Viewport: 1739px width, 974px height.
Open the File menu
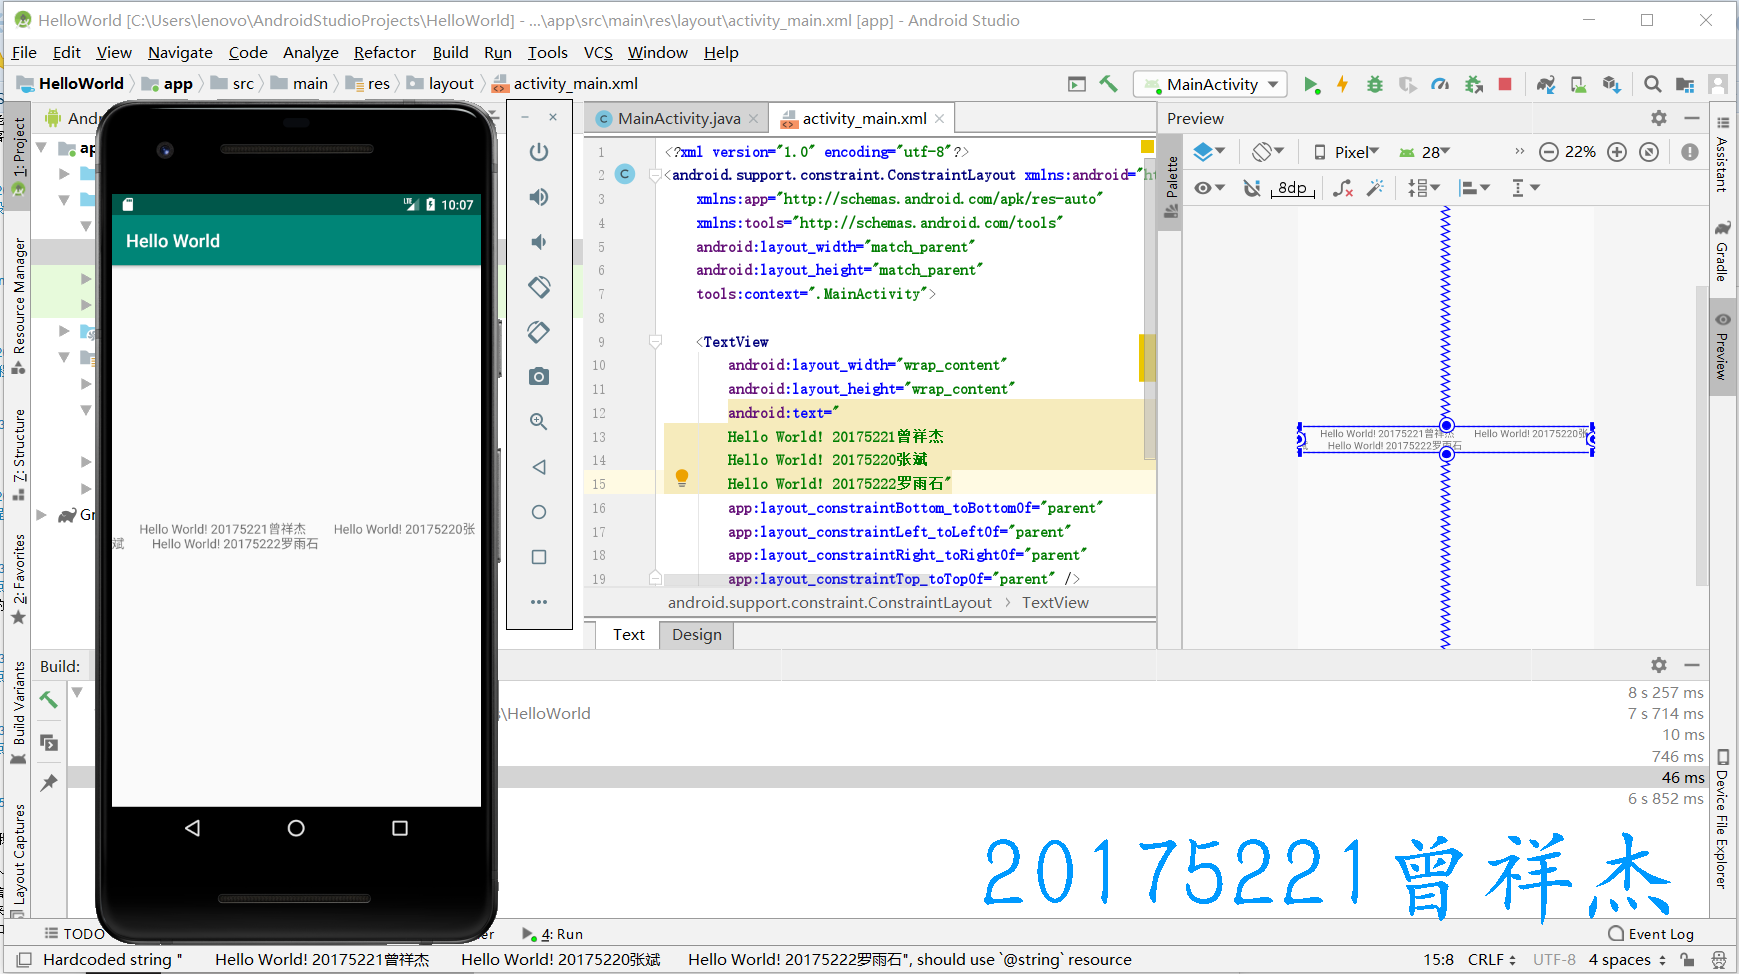pyautogui.click(x=24, y=52)
